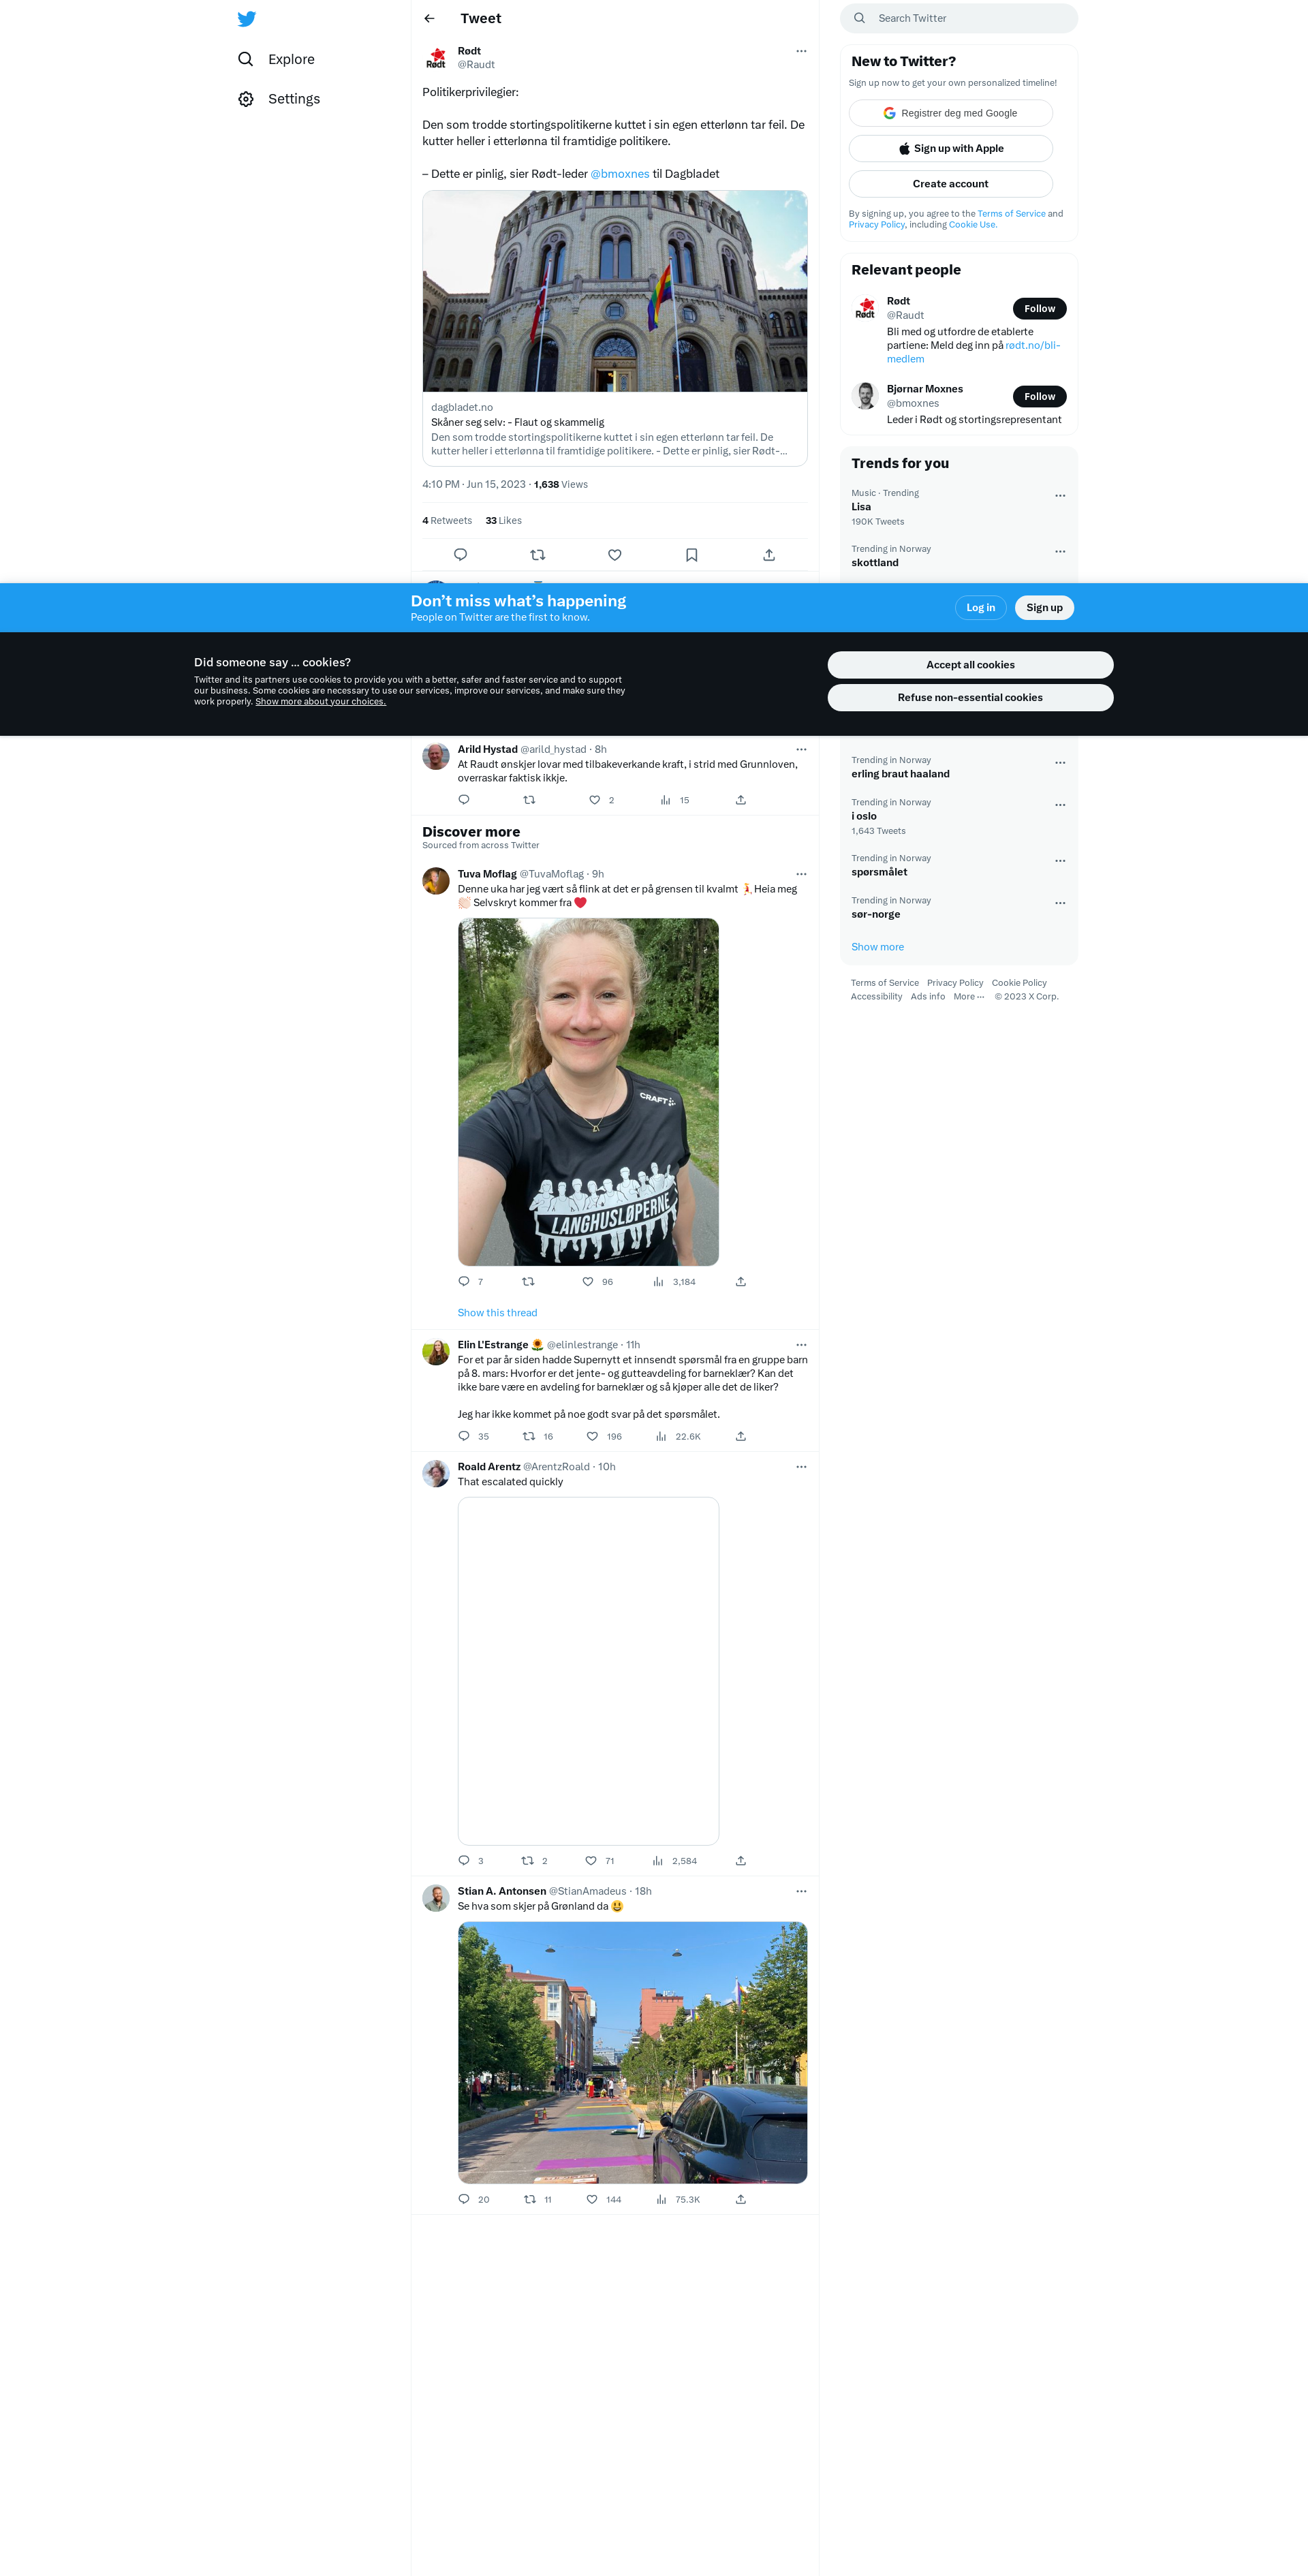1308x2576 pixels.
Task: Open Show more about your choices link
Action: pos(320,702)
